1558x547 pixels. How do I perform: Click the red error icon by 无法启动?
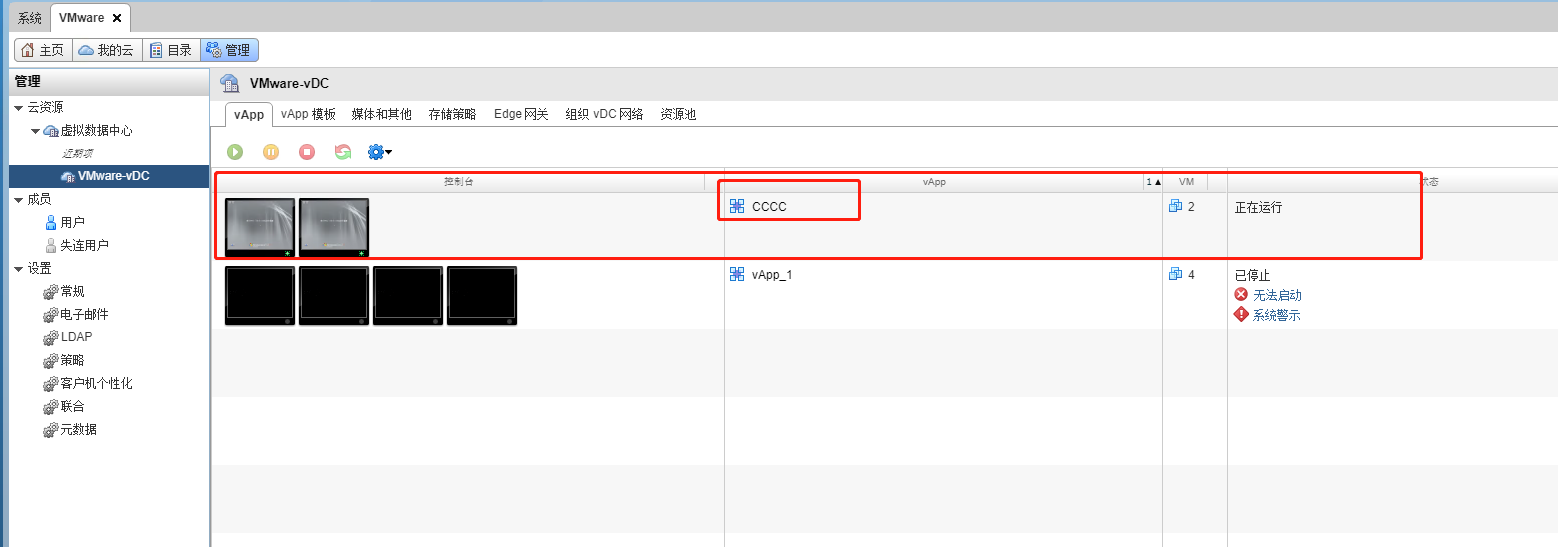(1241, 294)
